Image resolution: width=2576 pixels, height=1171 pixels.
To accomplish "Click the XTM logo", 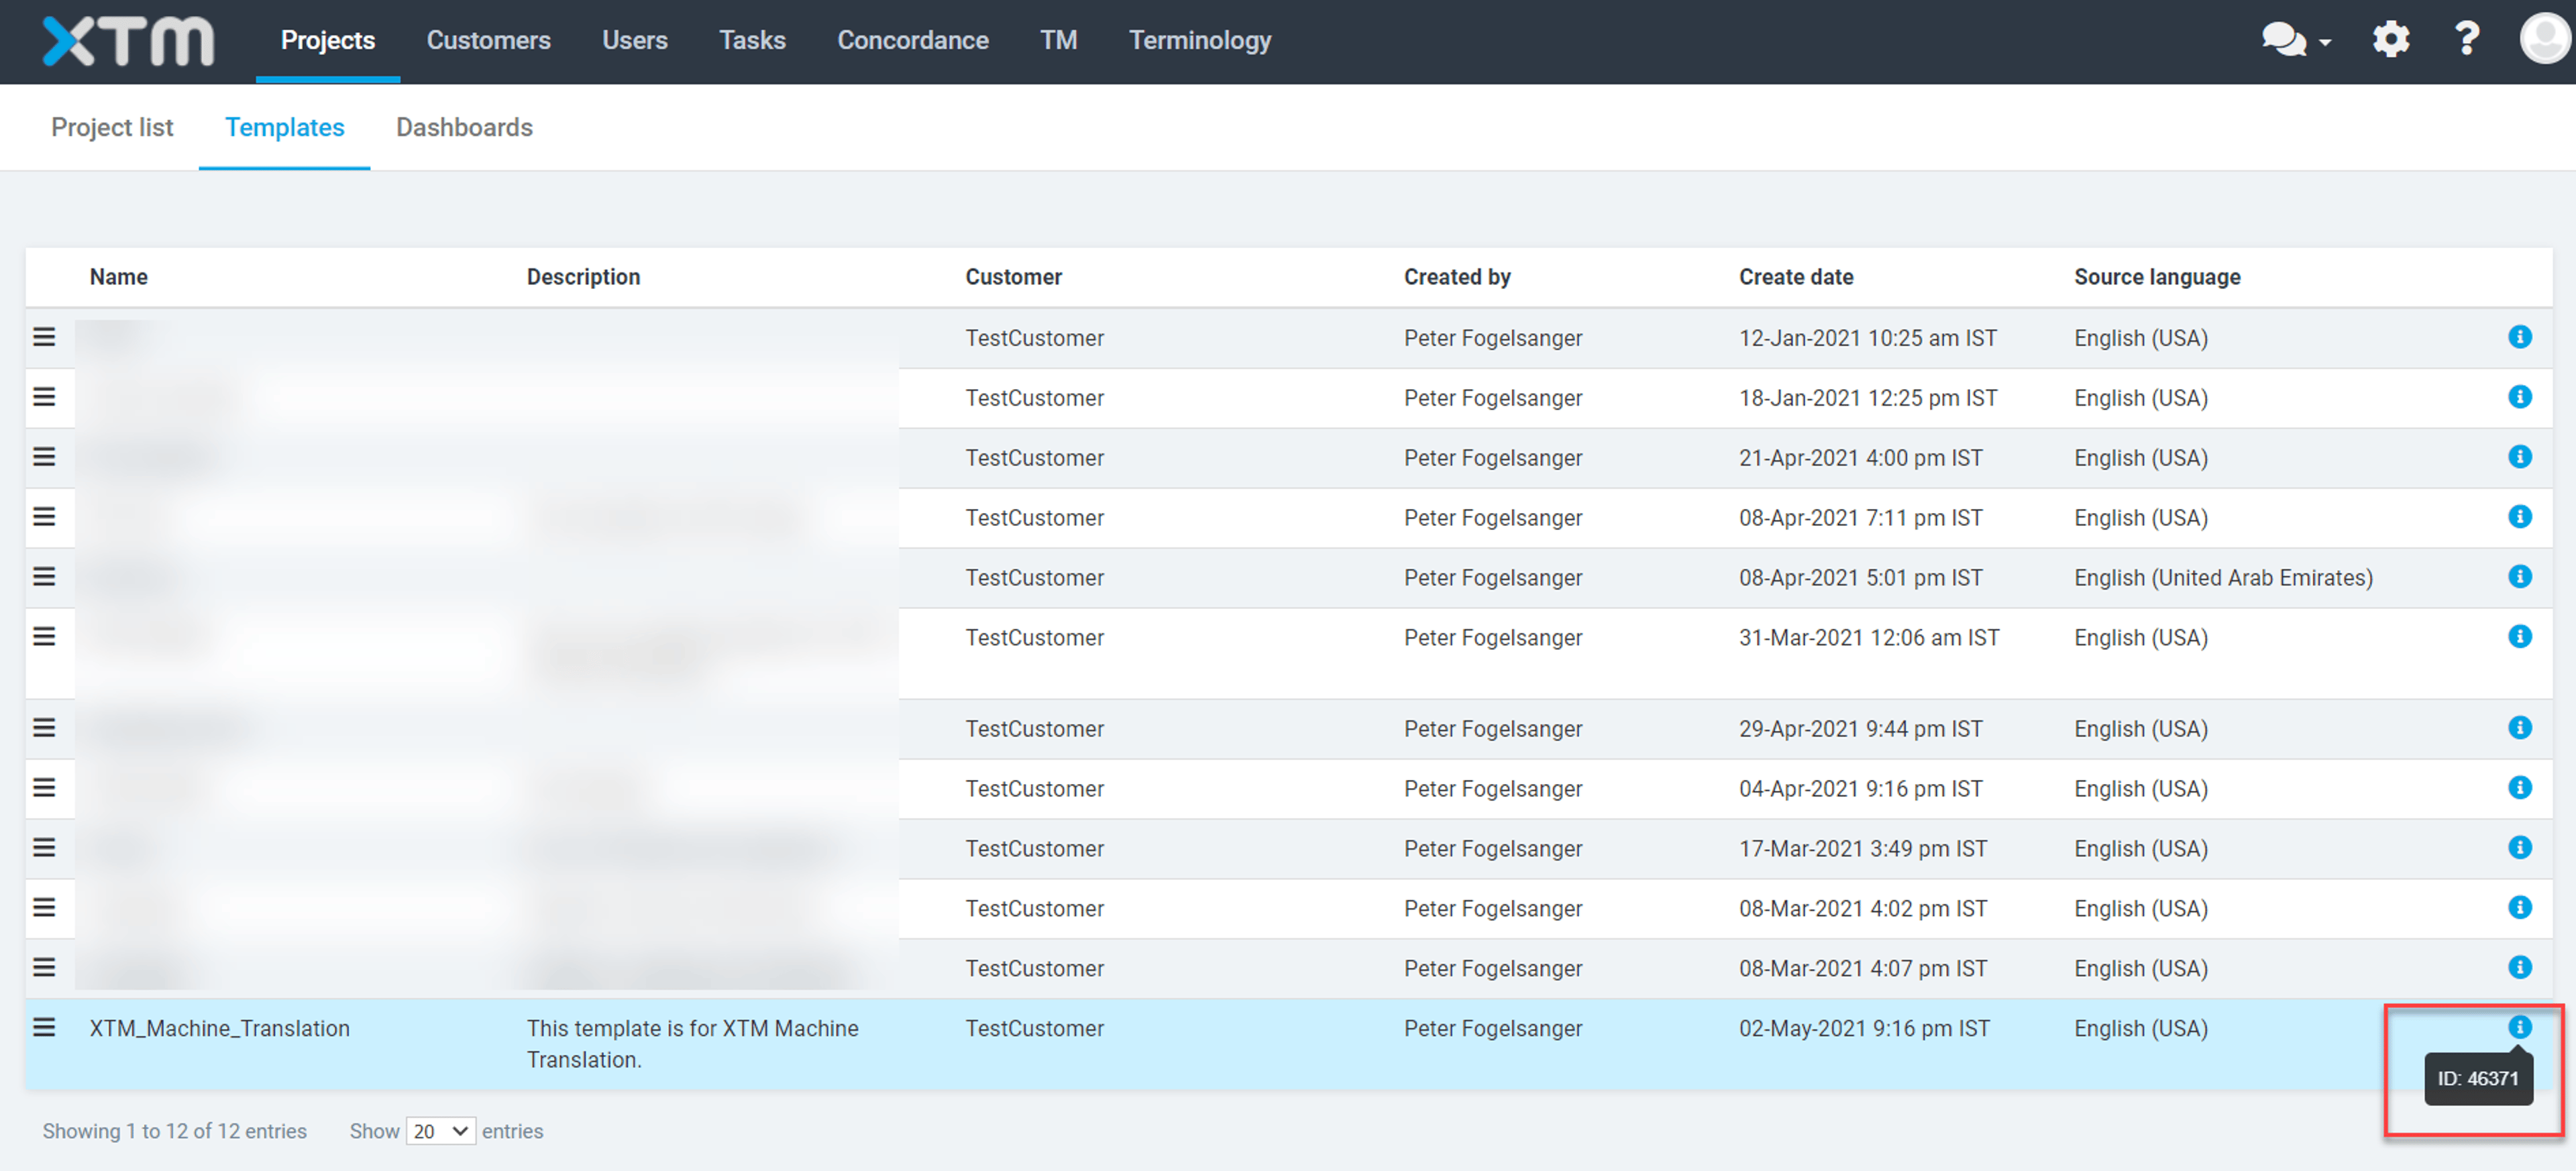I will [128, 41].
